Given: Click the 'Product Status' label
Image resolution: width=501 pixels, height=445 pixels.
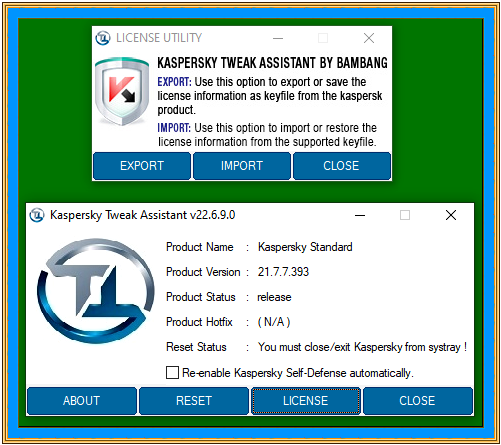Looking at the screenshot, I should tap(201, 297).
